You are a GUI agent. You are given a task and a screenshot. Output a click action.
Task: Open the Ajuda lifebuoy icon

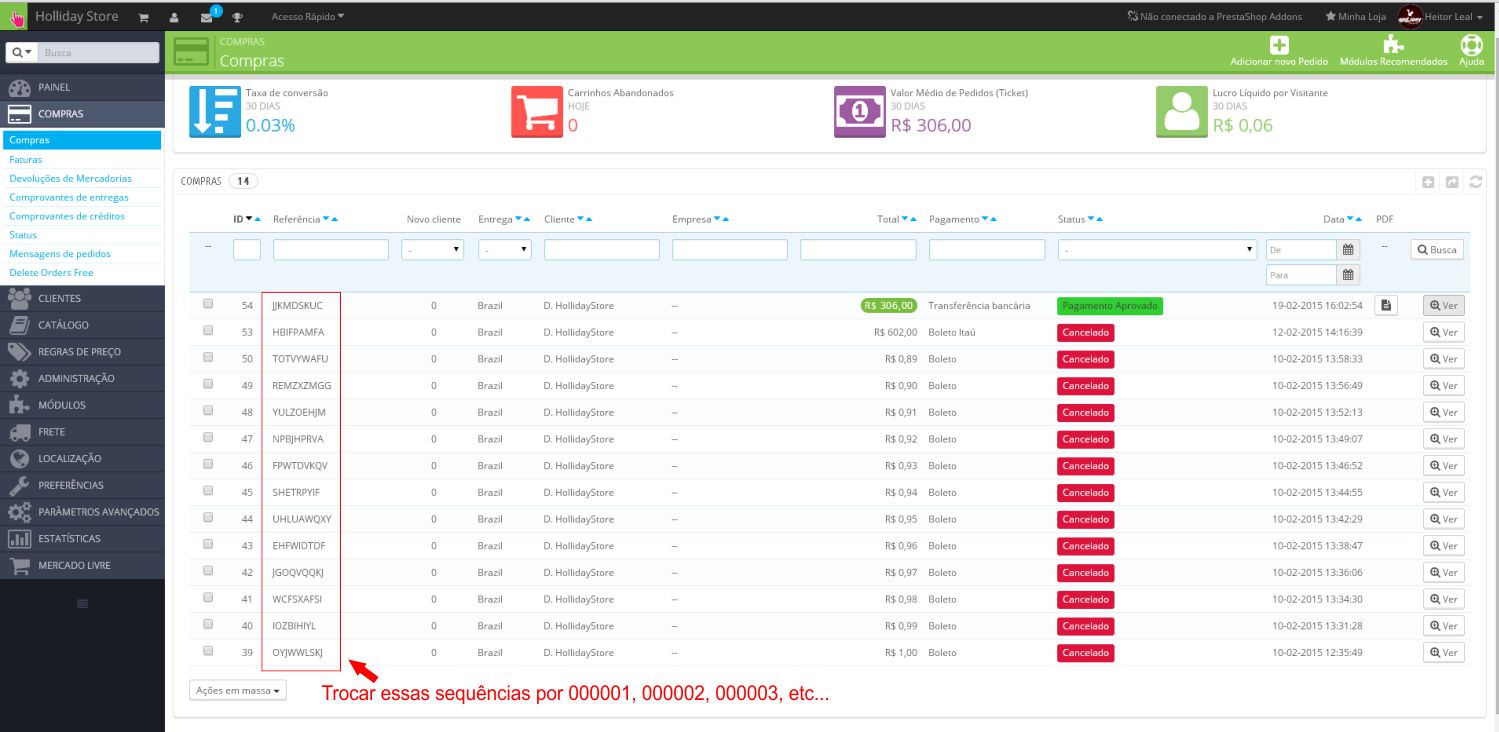pyautogui.click(x=1471, y=45)
